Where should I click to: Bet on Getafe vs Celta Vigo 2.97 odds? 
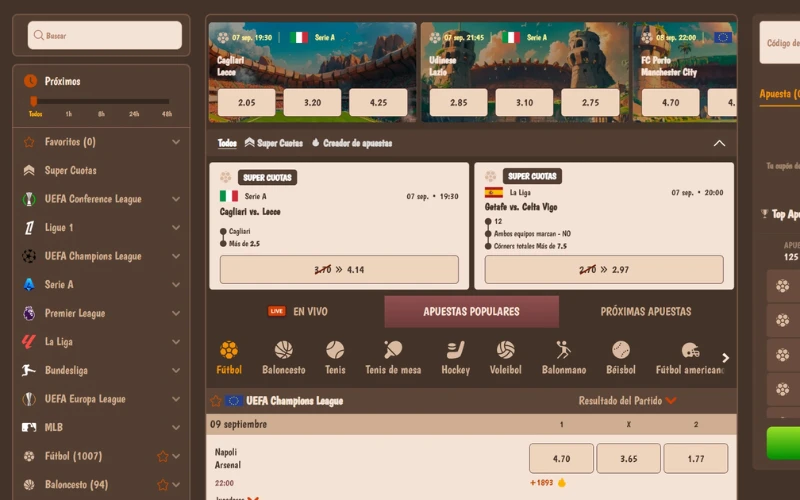pyautogui.click(x=604, y=269)
